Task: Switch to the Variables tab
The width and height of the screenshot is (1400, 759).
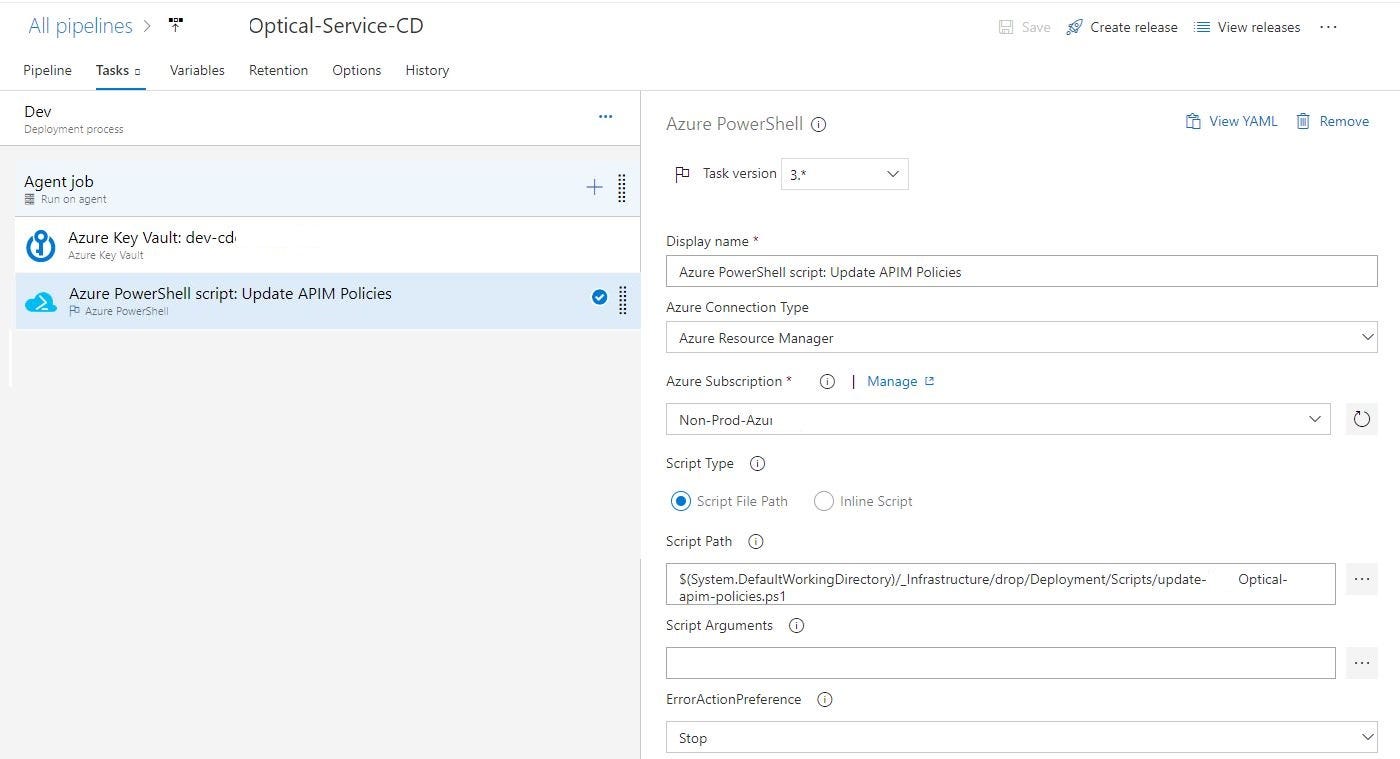Action: pos(196,70)
